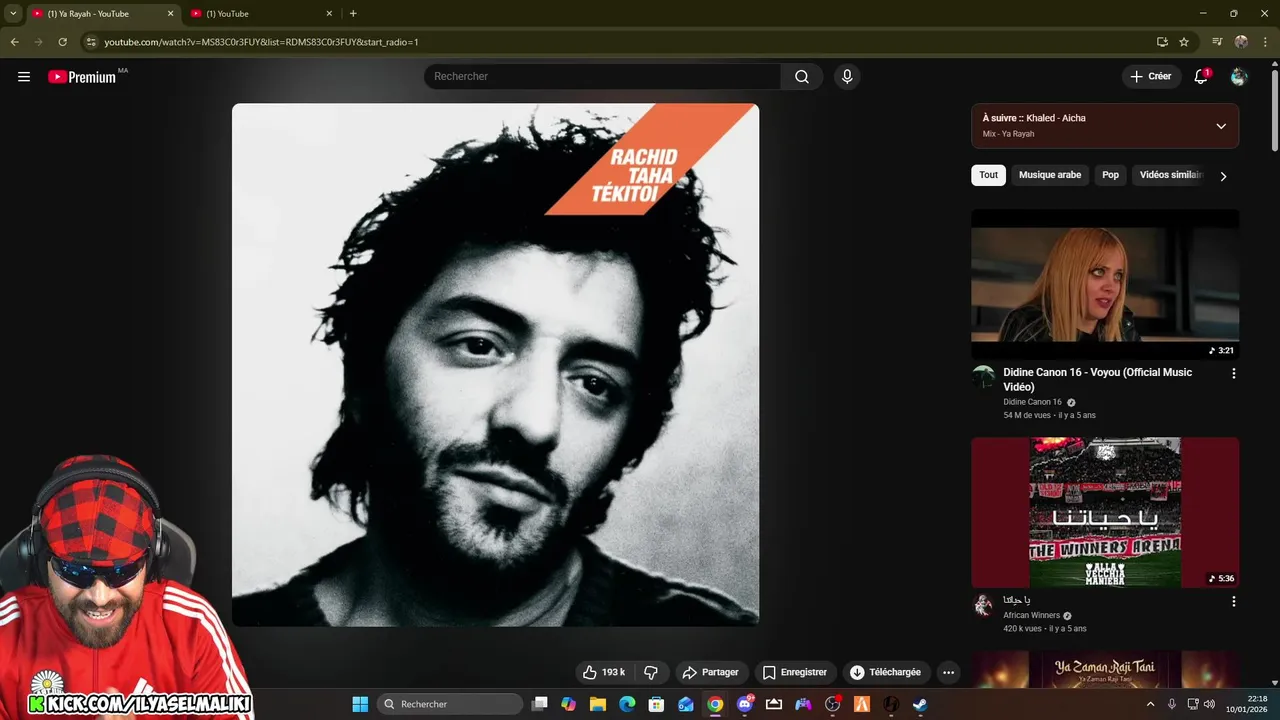Expand the À suivre mix playlist panel

(x=1221, y=126)
